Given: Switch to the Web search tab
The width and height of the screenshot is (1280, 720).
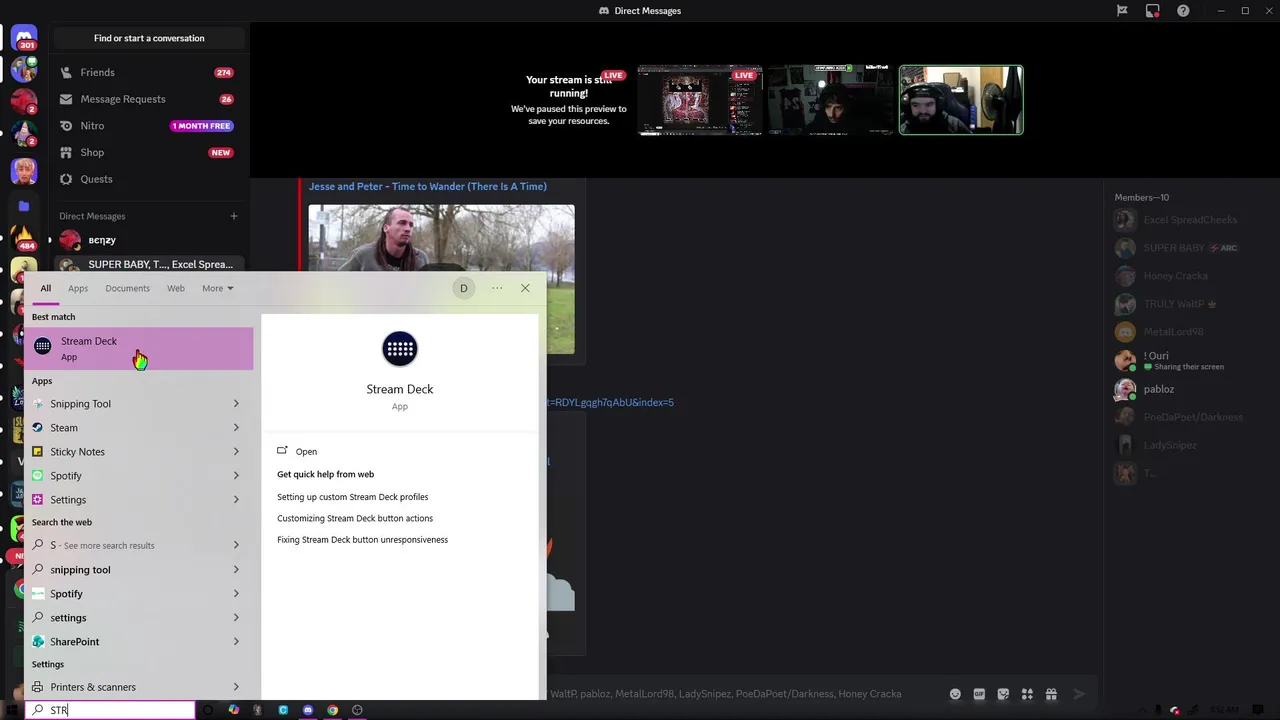Looking at the screenshot, I should pos(176,288).
